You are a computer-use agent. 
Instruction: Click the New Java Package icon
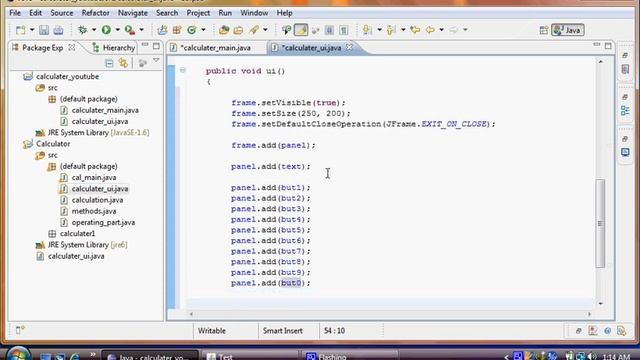[x=177, y=30]
